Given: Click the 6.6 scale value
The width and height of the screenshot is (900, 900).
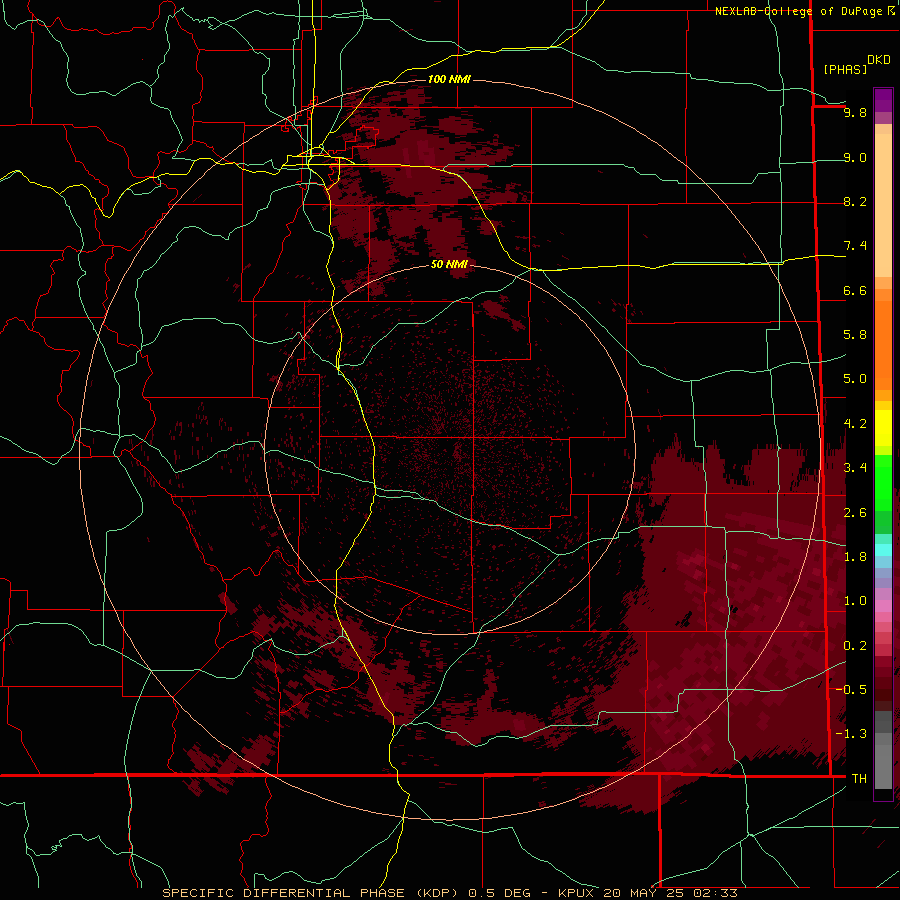Looking at the screenshot, I should point(855,290).
